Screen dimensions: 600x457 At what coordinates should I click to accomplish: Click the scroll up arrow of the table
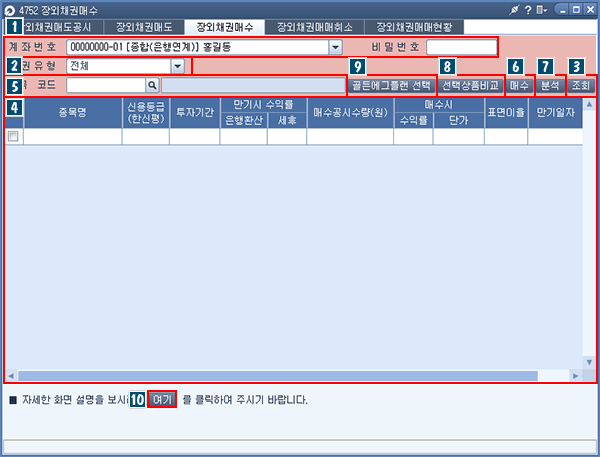point(589,104)
